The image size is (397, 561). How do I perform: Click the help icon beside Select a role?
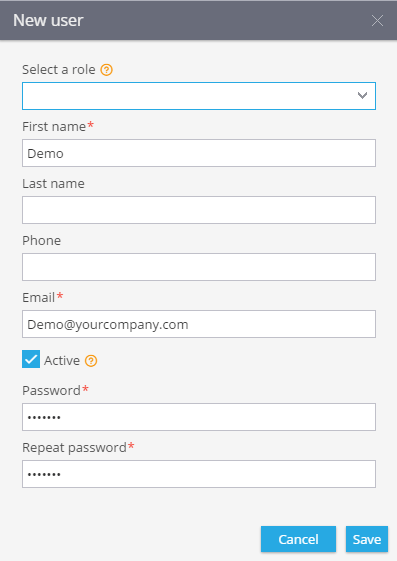[x=107, y=70]
